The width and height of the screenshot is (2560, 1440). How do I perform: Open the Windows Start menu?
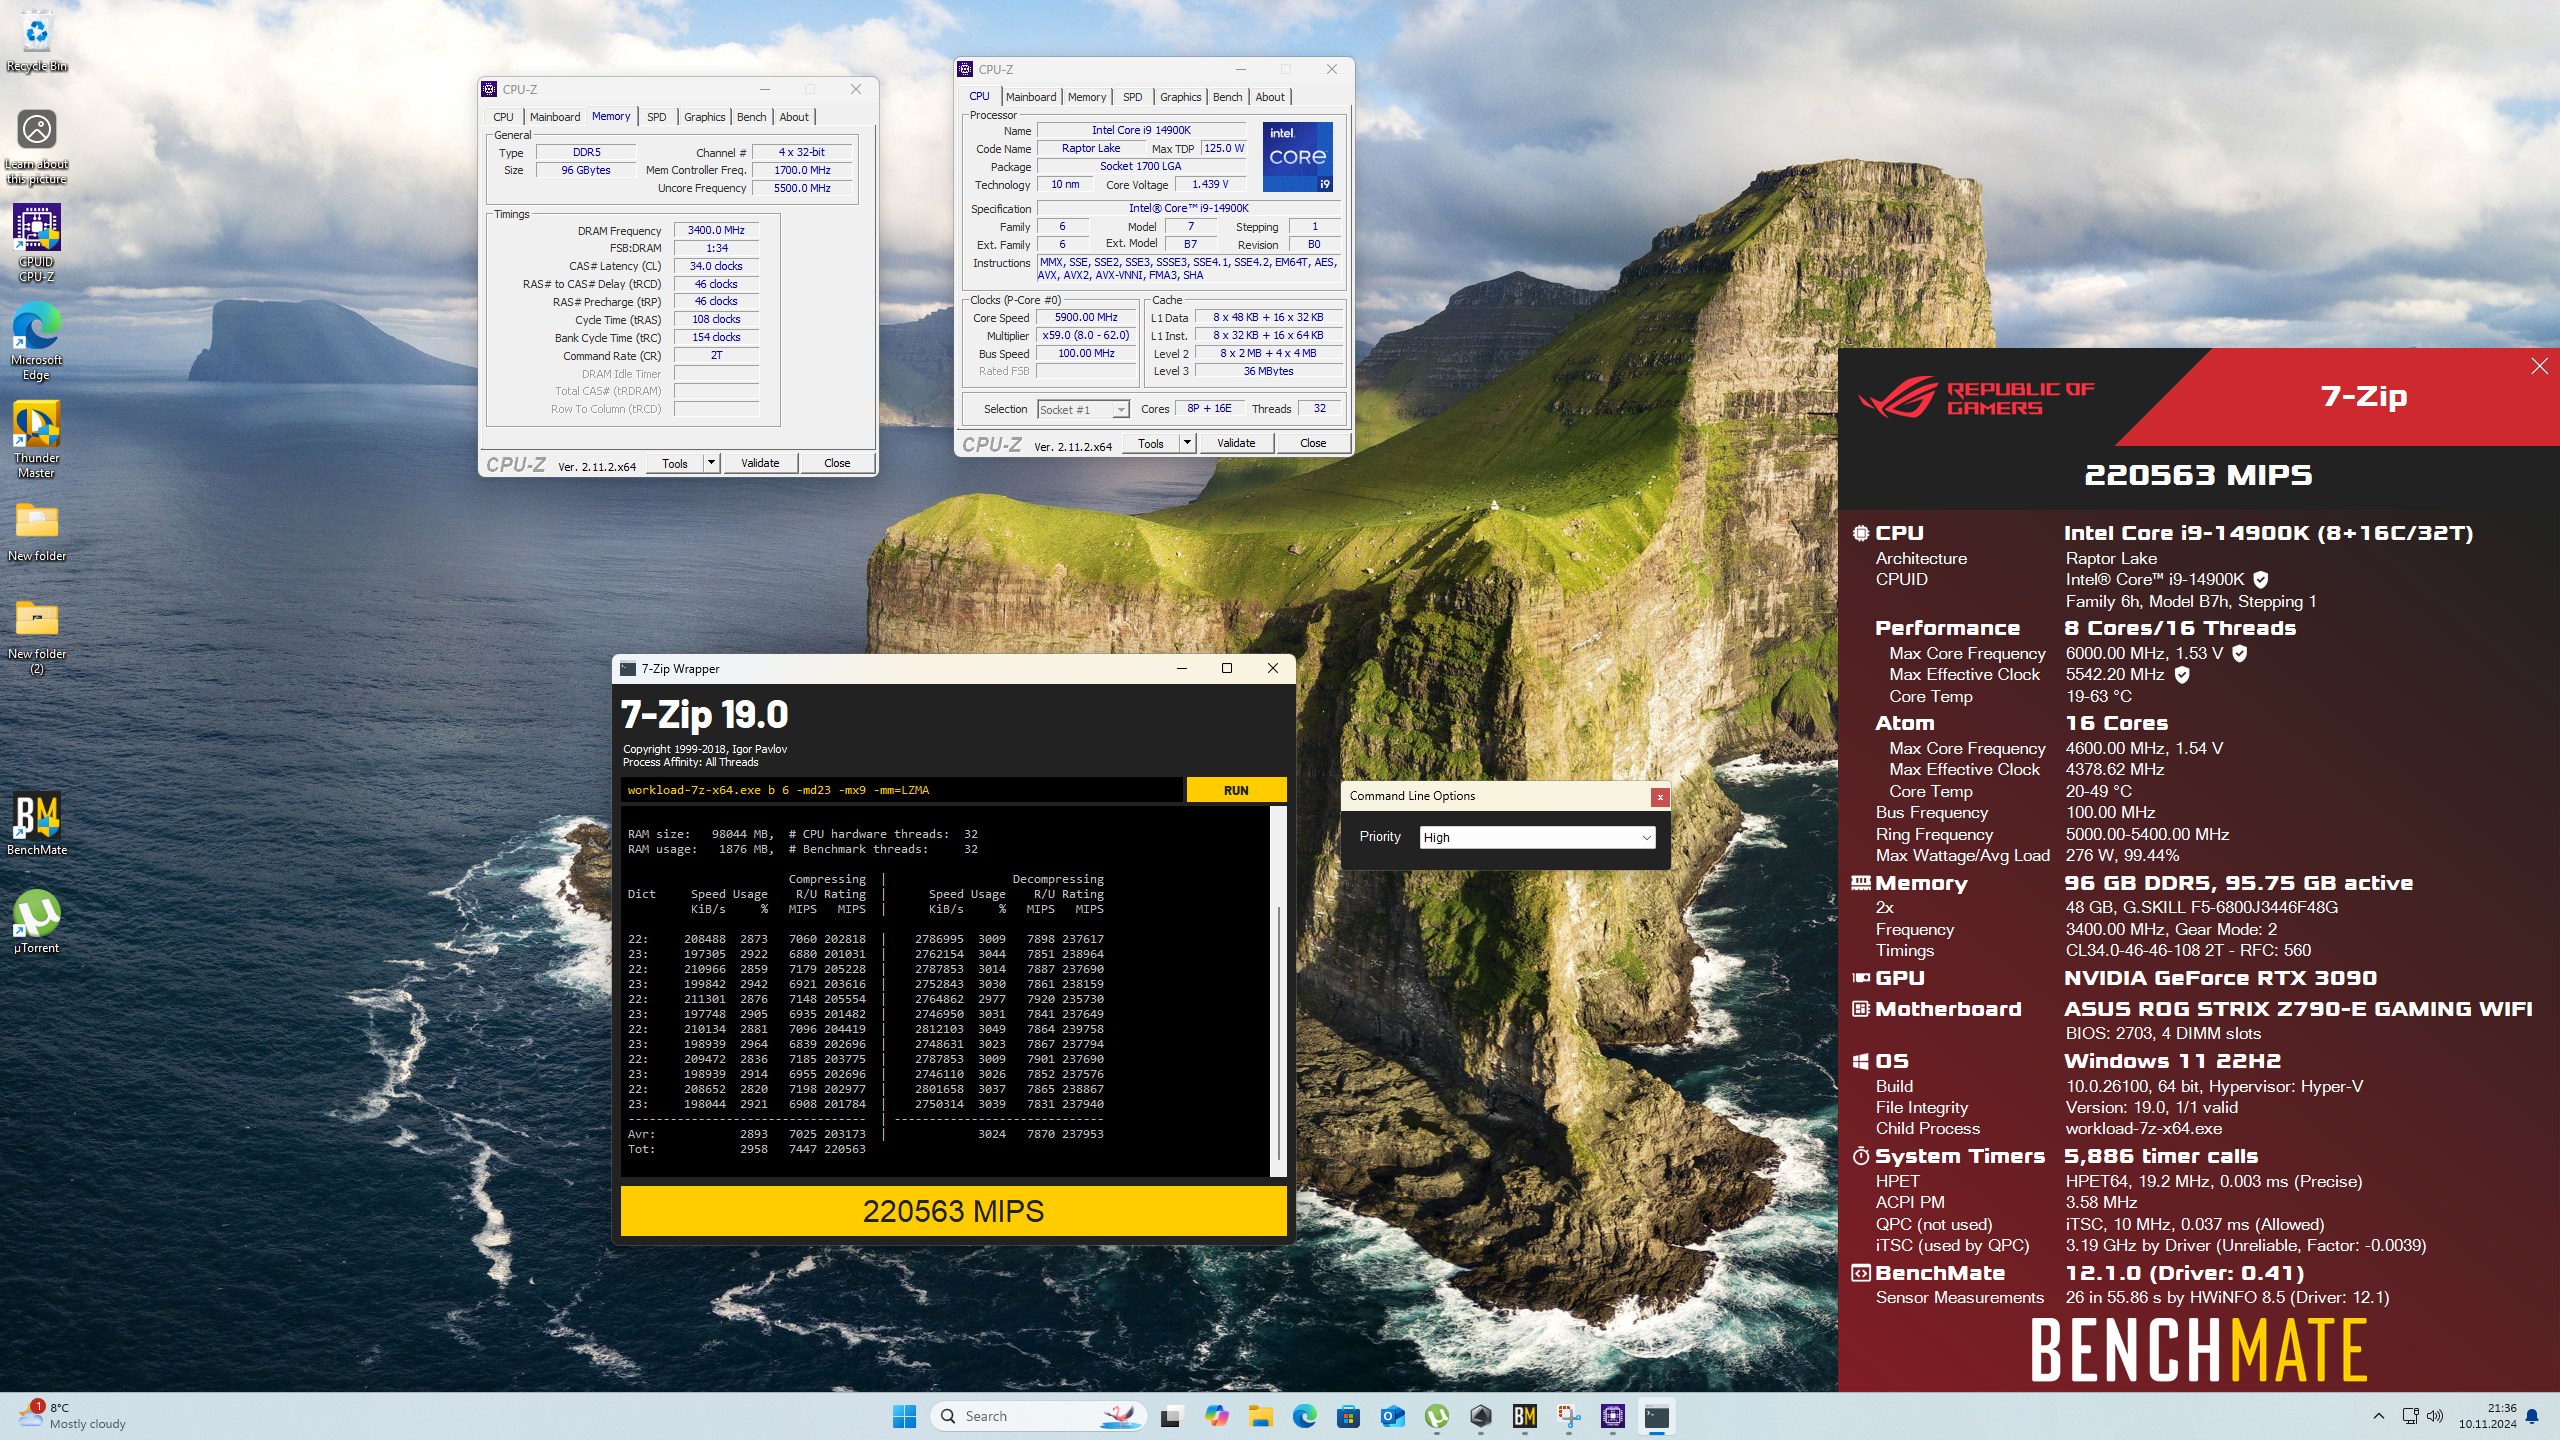904,1416
